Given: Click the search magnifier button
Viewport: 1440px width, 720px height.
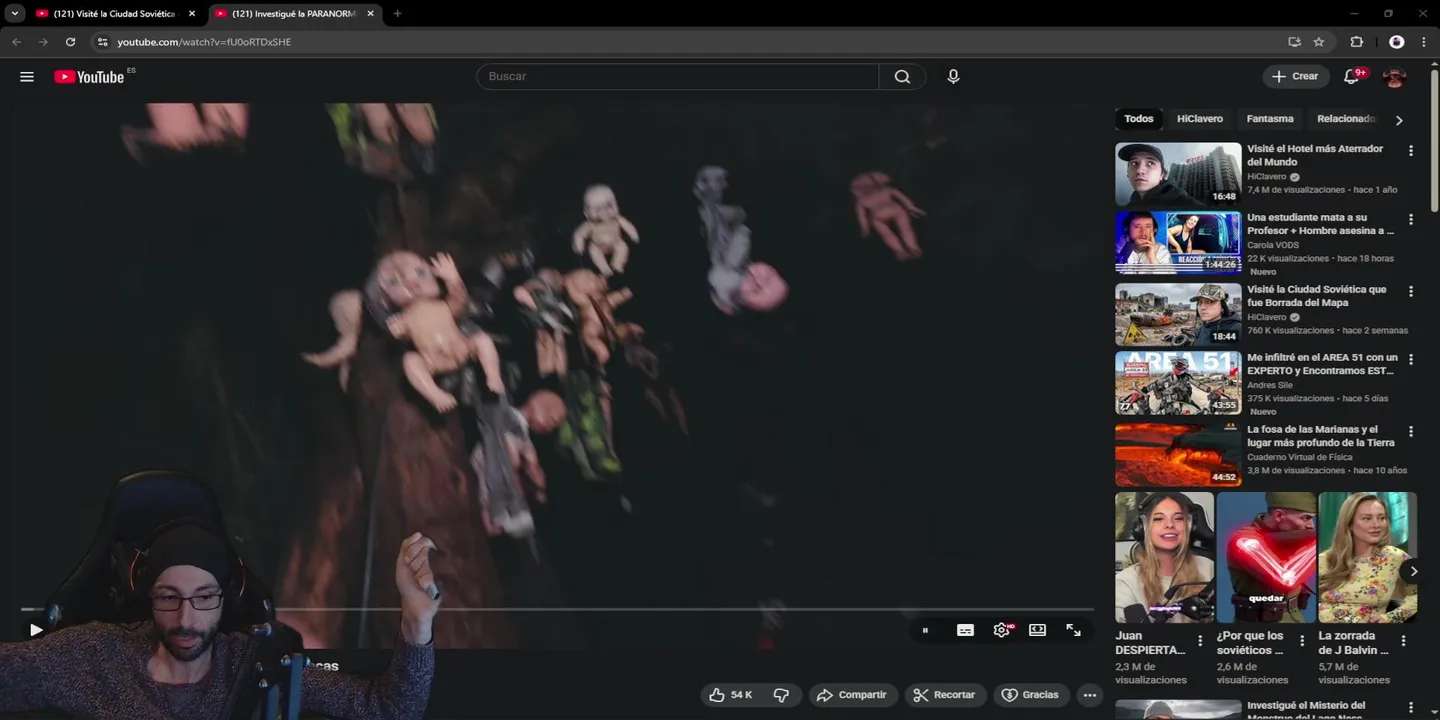Looking at the screenshot, I should click(902, 77).
